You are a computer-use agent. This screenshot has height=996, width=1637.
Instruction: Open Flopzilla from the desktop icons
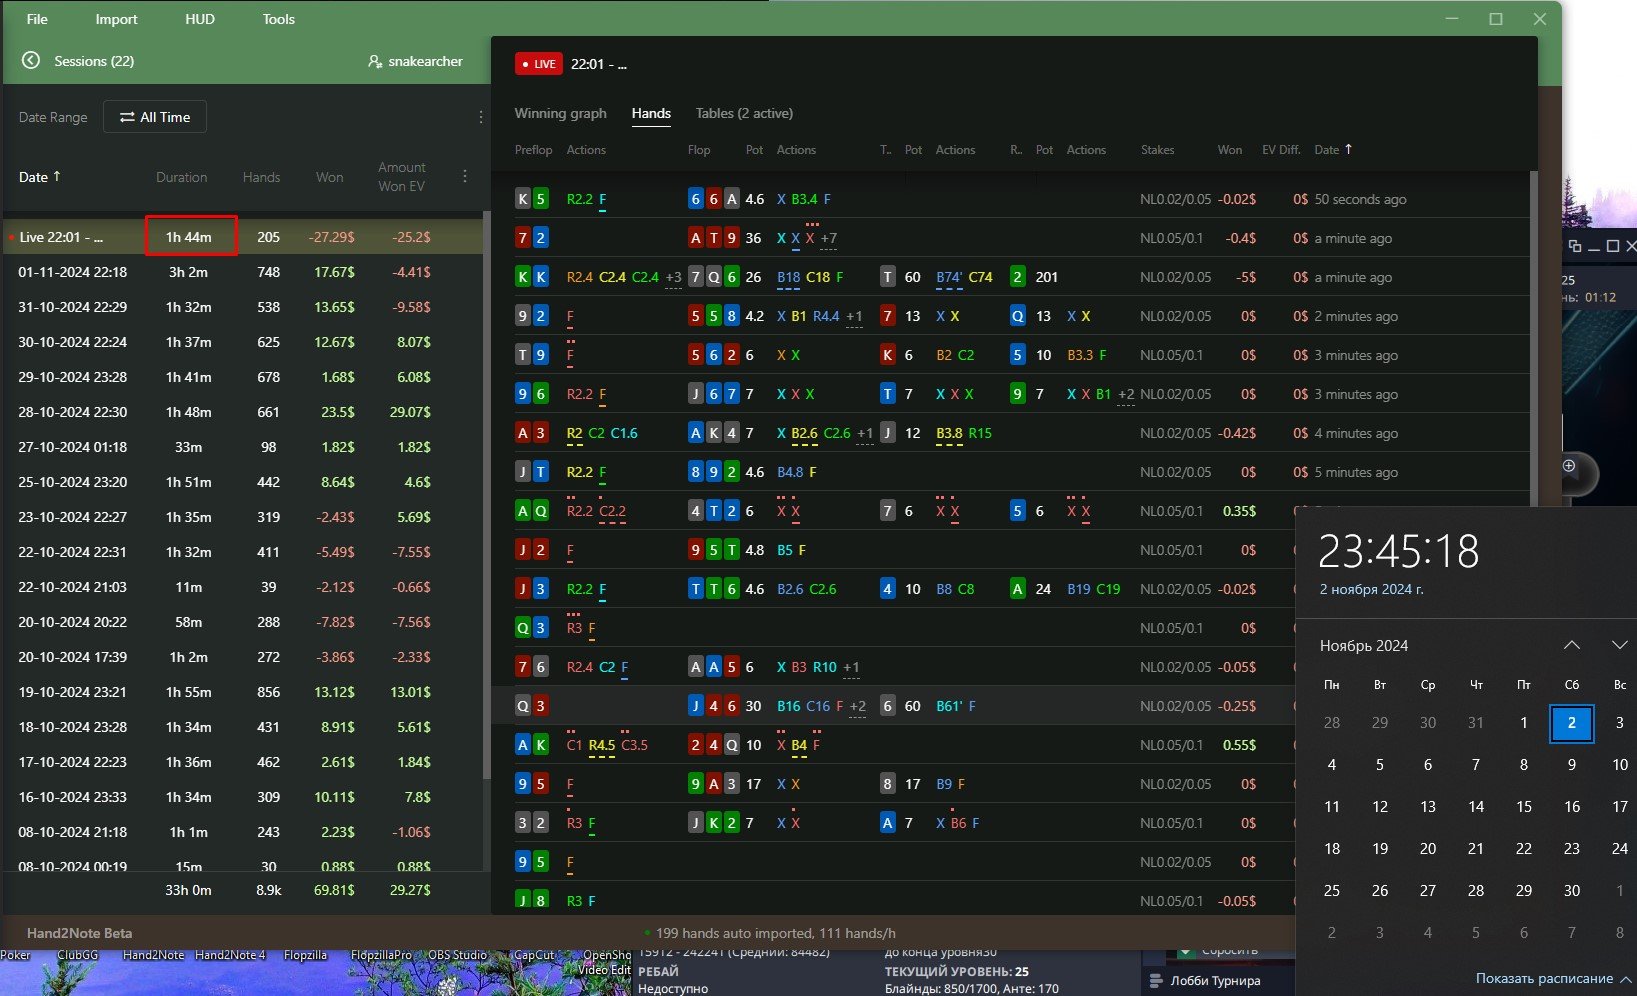click(x=305, y=955)
